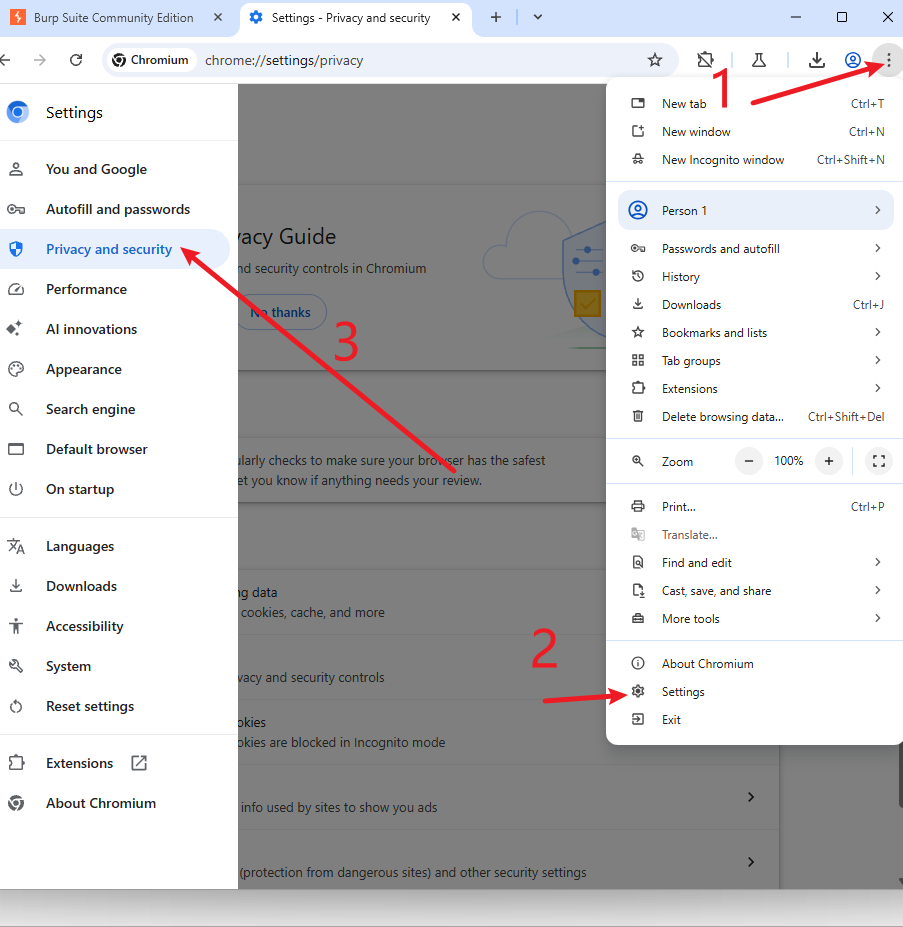Click the profile avatar icon in toolbar

click(852, 60)
